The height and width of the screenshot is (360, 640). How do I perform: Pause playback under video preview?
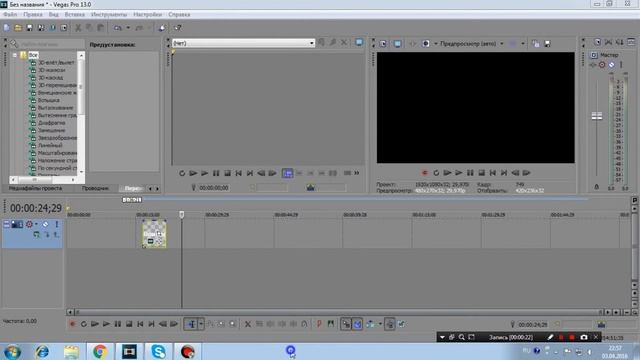470,173
